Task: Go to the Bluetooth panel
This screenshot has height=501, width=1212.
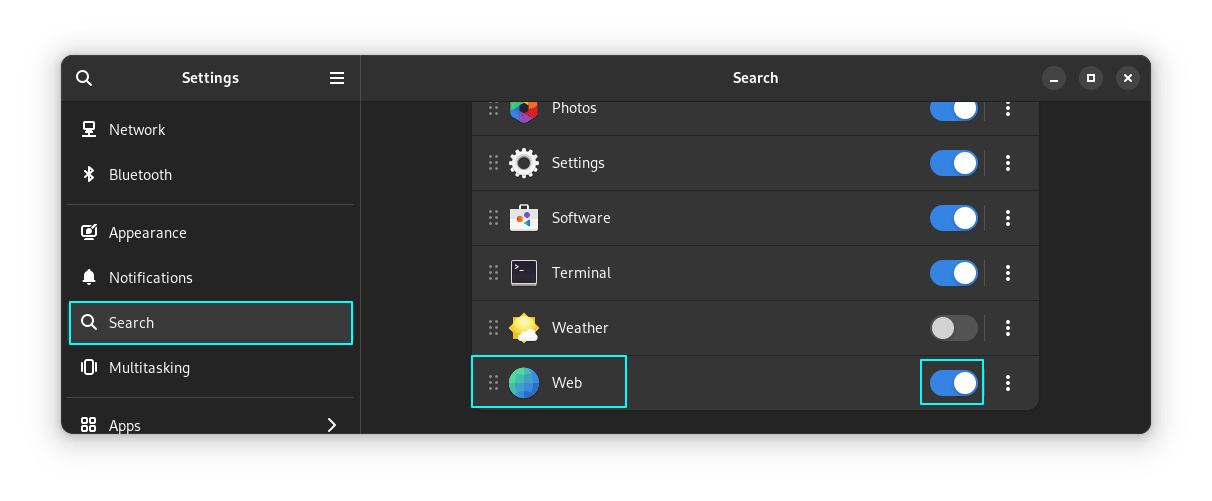Action: click(x=140, y=175)
